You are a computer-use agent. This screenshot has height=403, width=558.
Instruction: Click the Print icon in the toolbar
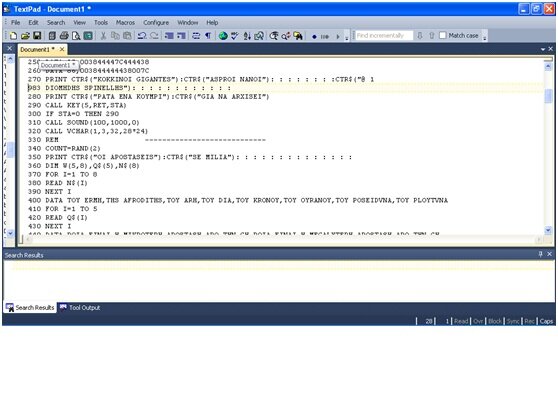pyautogui.click(x=64, y=36)
